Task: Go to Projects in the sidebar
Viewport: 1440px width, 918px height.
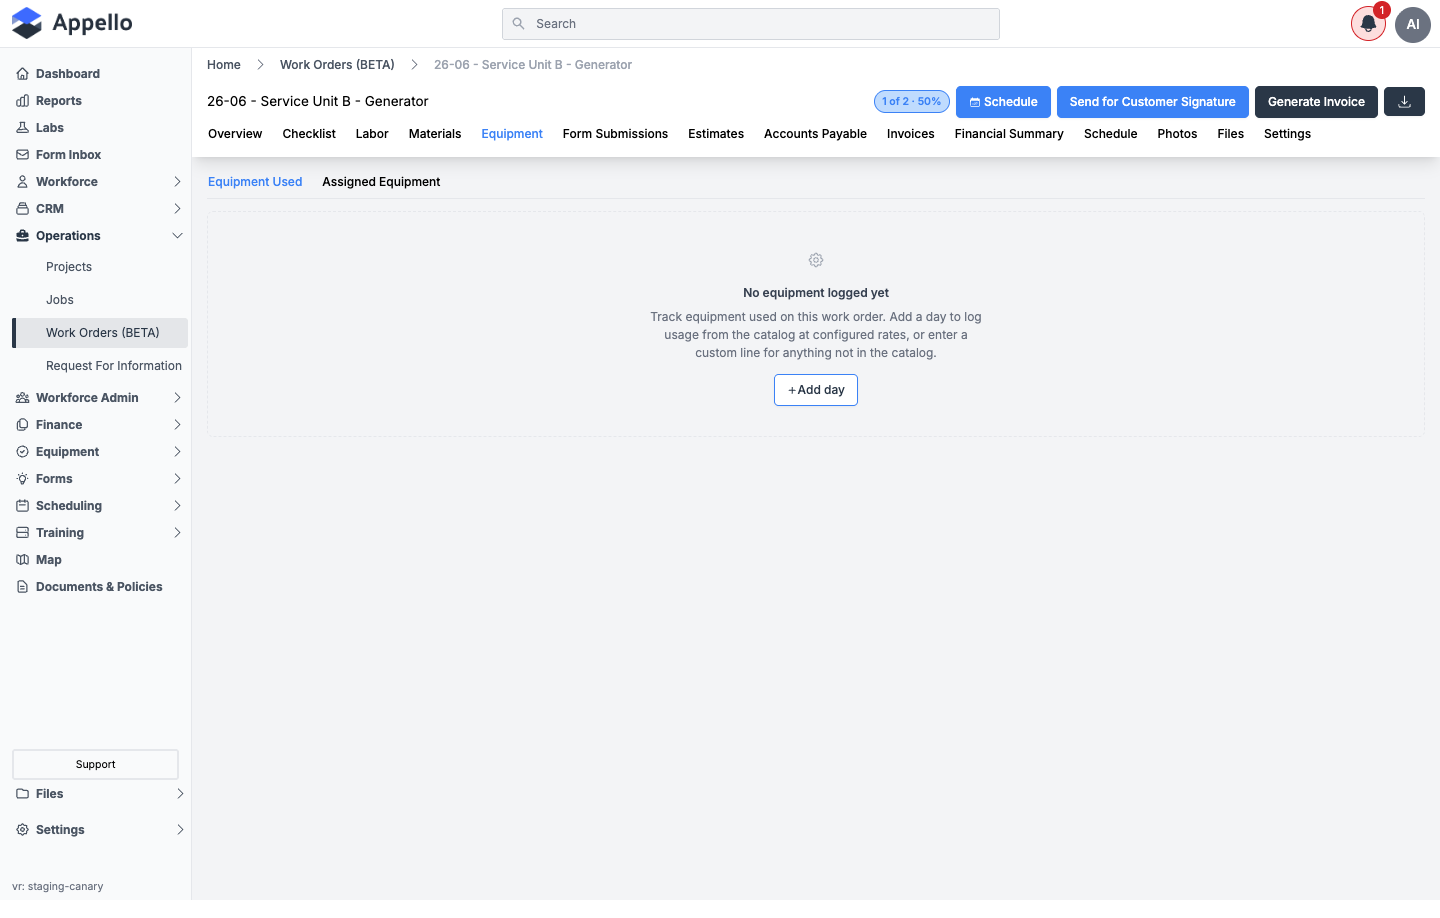Action: 69,267
